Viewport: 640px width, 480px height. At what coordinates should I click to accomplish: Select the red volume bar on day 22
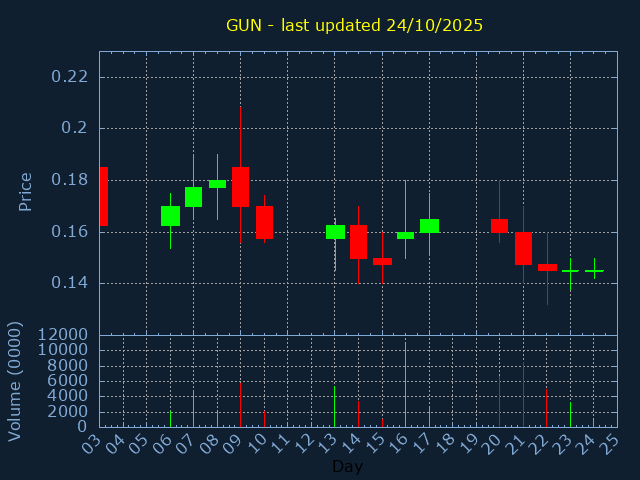[x=546, y=407]
